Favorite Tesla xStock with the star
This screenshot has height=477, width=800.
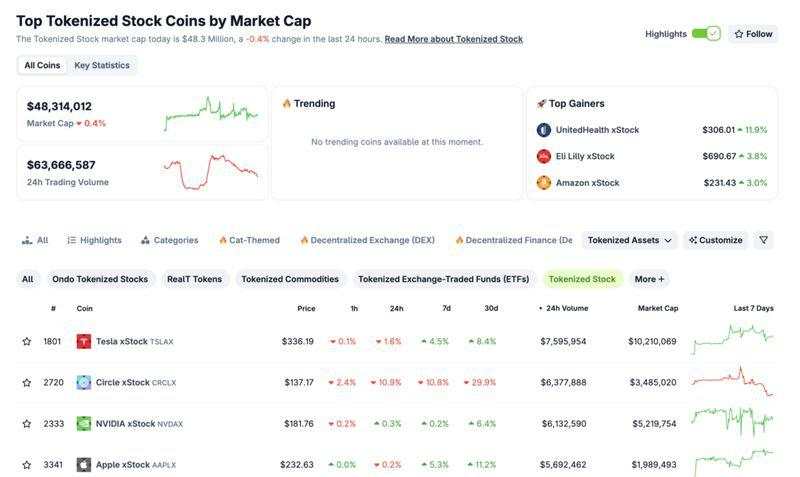pos(27,342)
